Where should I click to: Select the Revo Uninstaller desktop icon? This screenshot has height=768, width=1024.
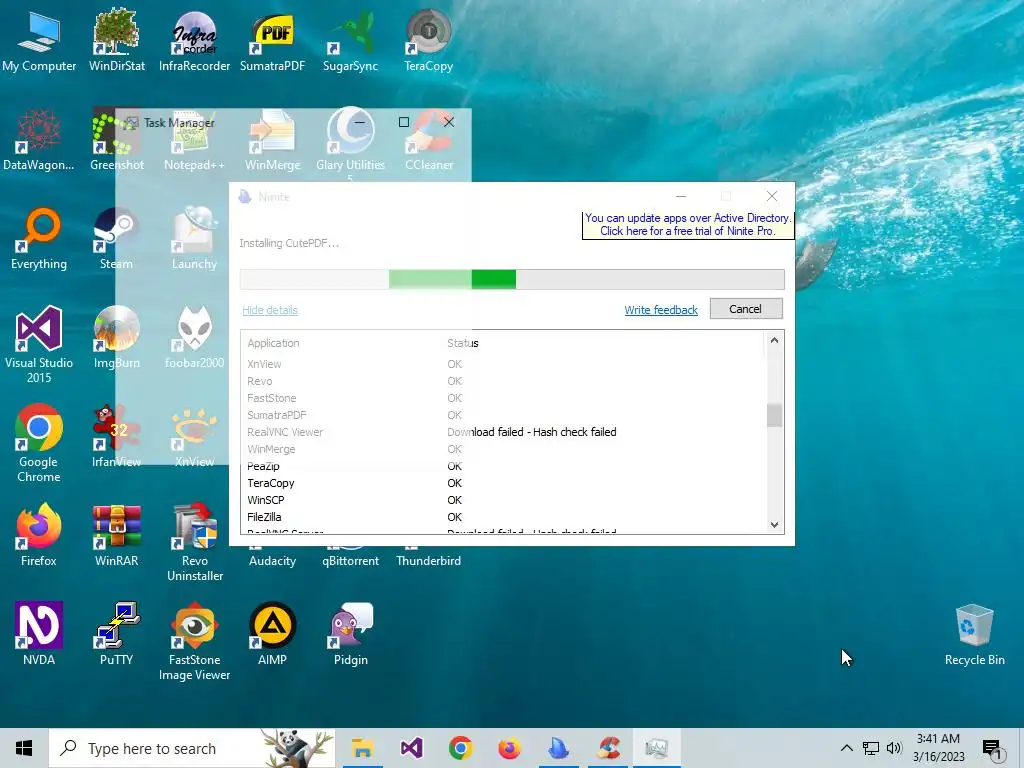(195, 542)
